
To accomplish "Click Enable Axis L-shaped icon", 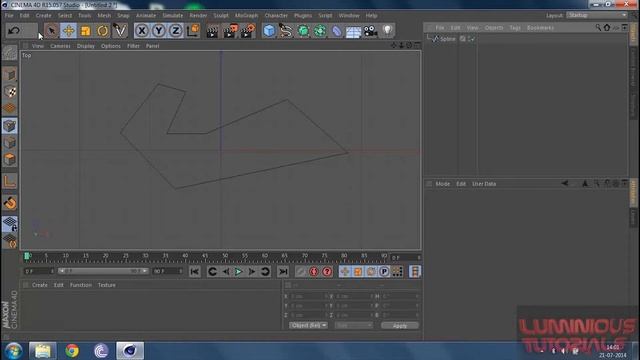I will 10,181.
